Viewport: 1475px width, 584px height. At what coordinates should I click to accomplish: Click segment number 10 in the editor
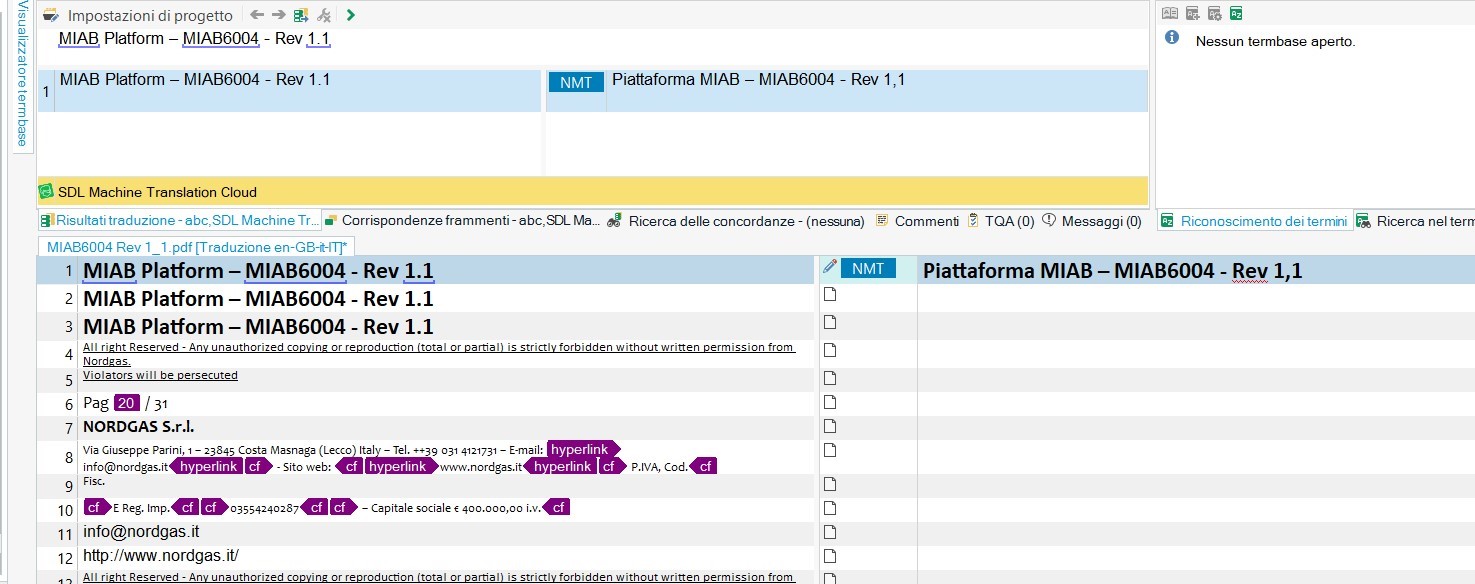coord(66,509)
